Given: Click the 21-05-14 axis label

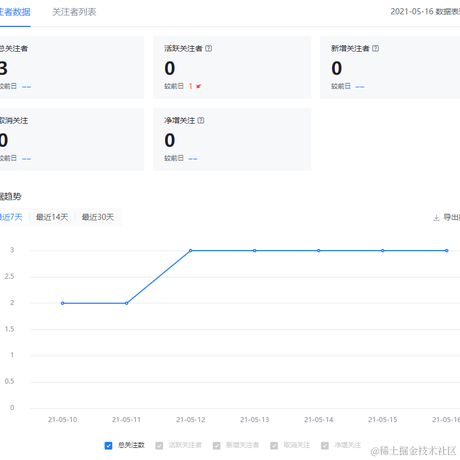Looking at the screenshot, I should tap(319, 420).
